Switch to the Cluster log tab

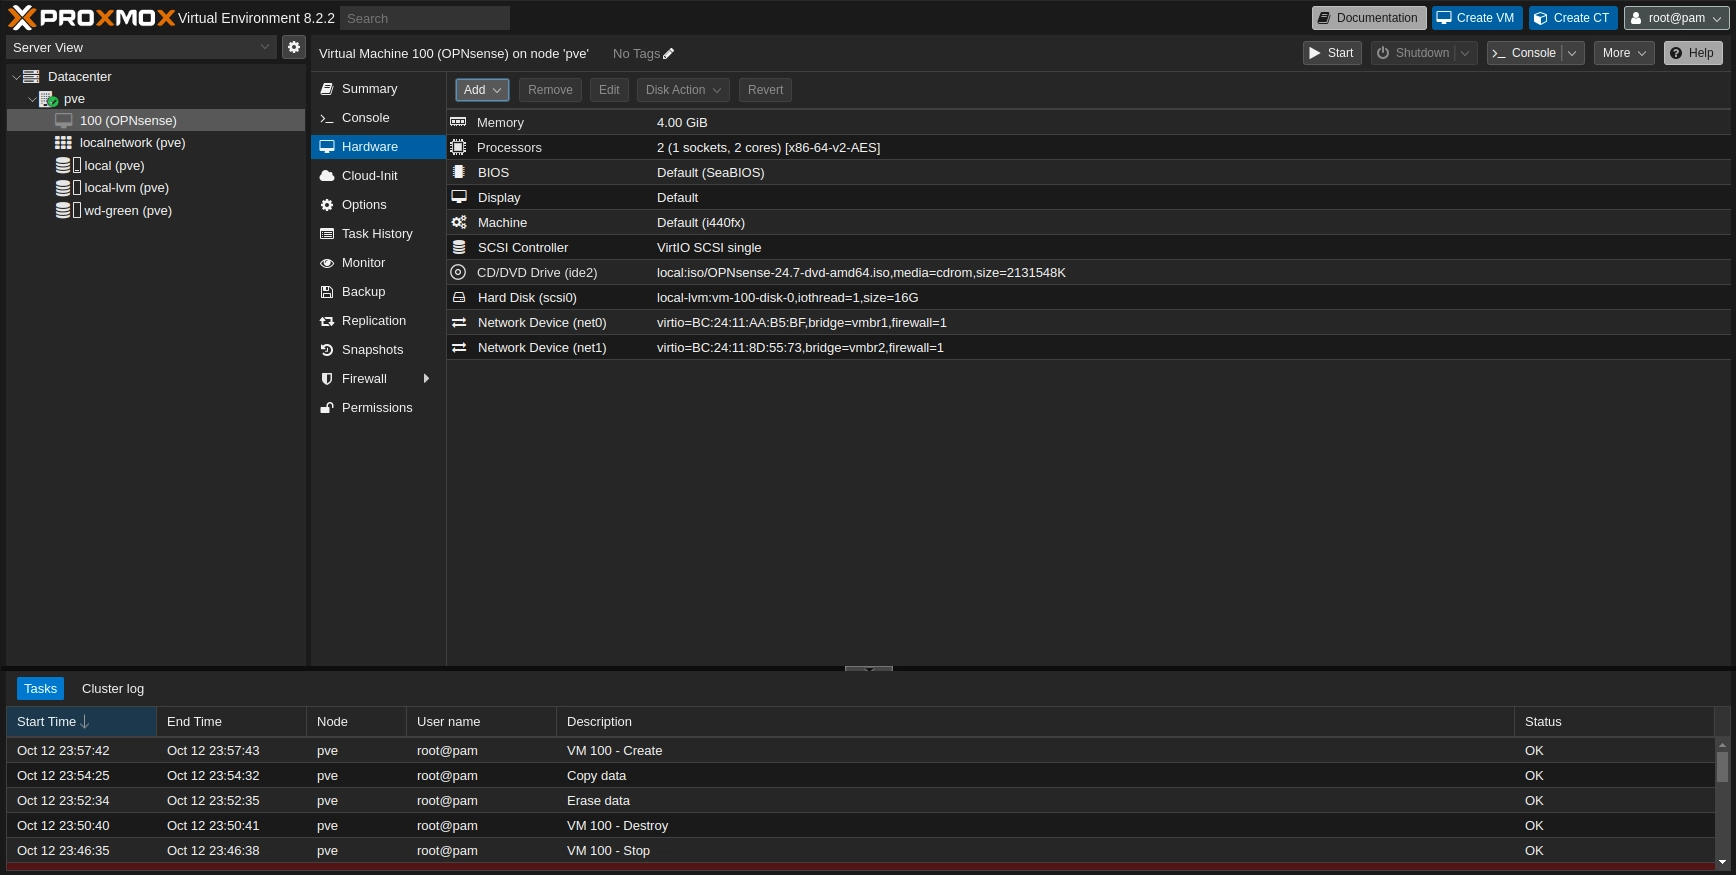click(x=113, y=689)
